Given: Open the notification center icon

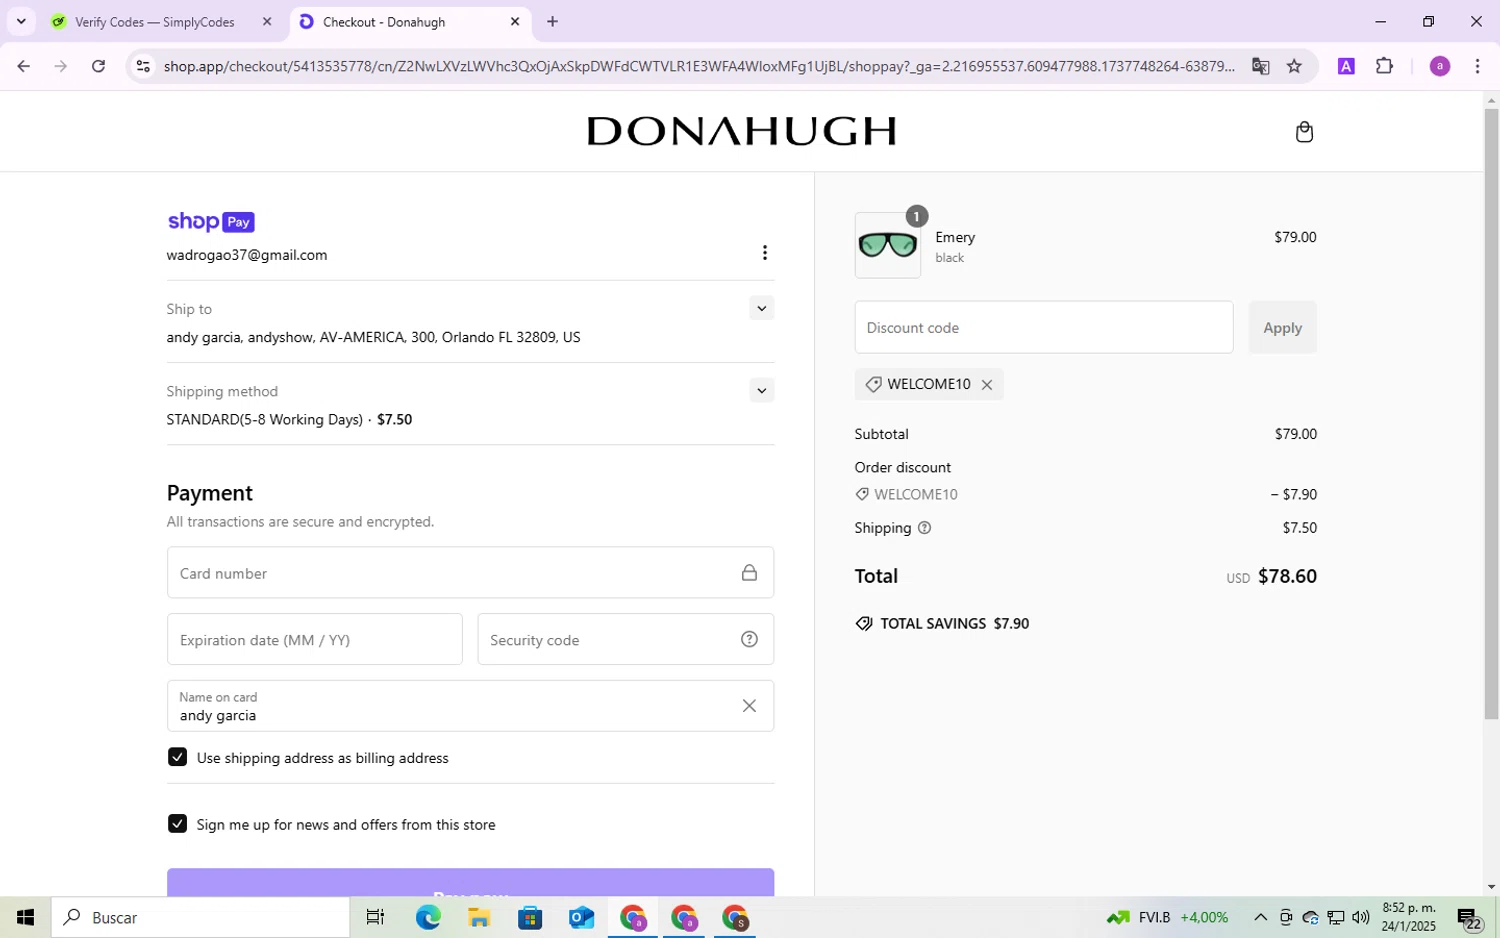Looking at the screenshot, I should pyautogui.click(x=1469, y=917).
